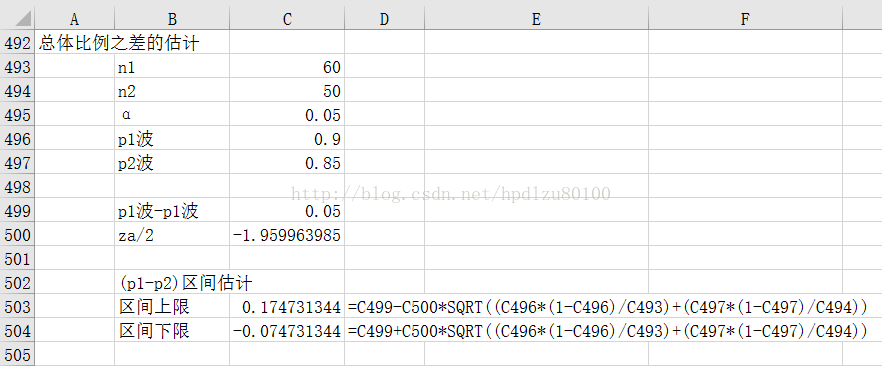The height and width of the screenshot is (366, 882).
Task: Click the formula text starting =C499+C500*SQRT
Action: coord(608,331)
